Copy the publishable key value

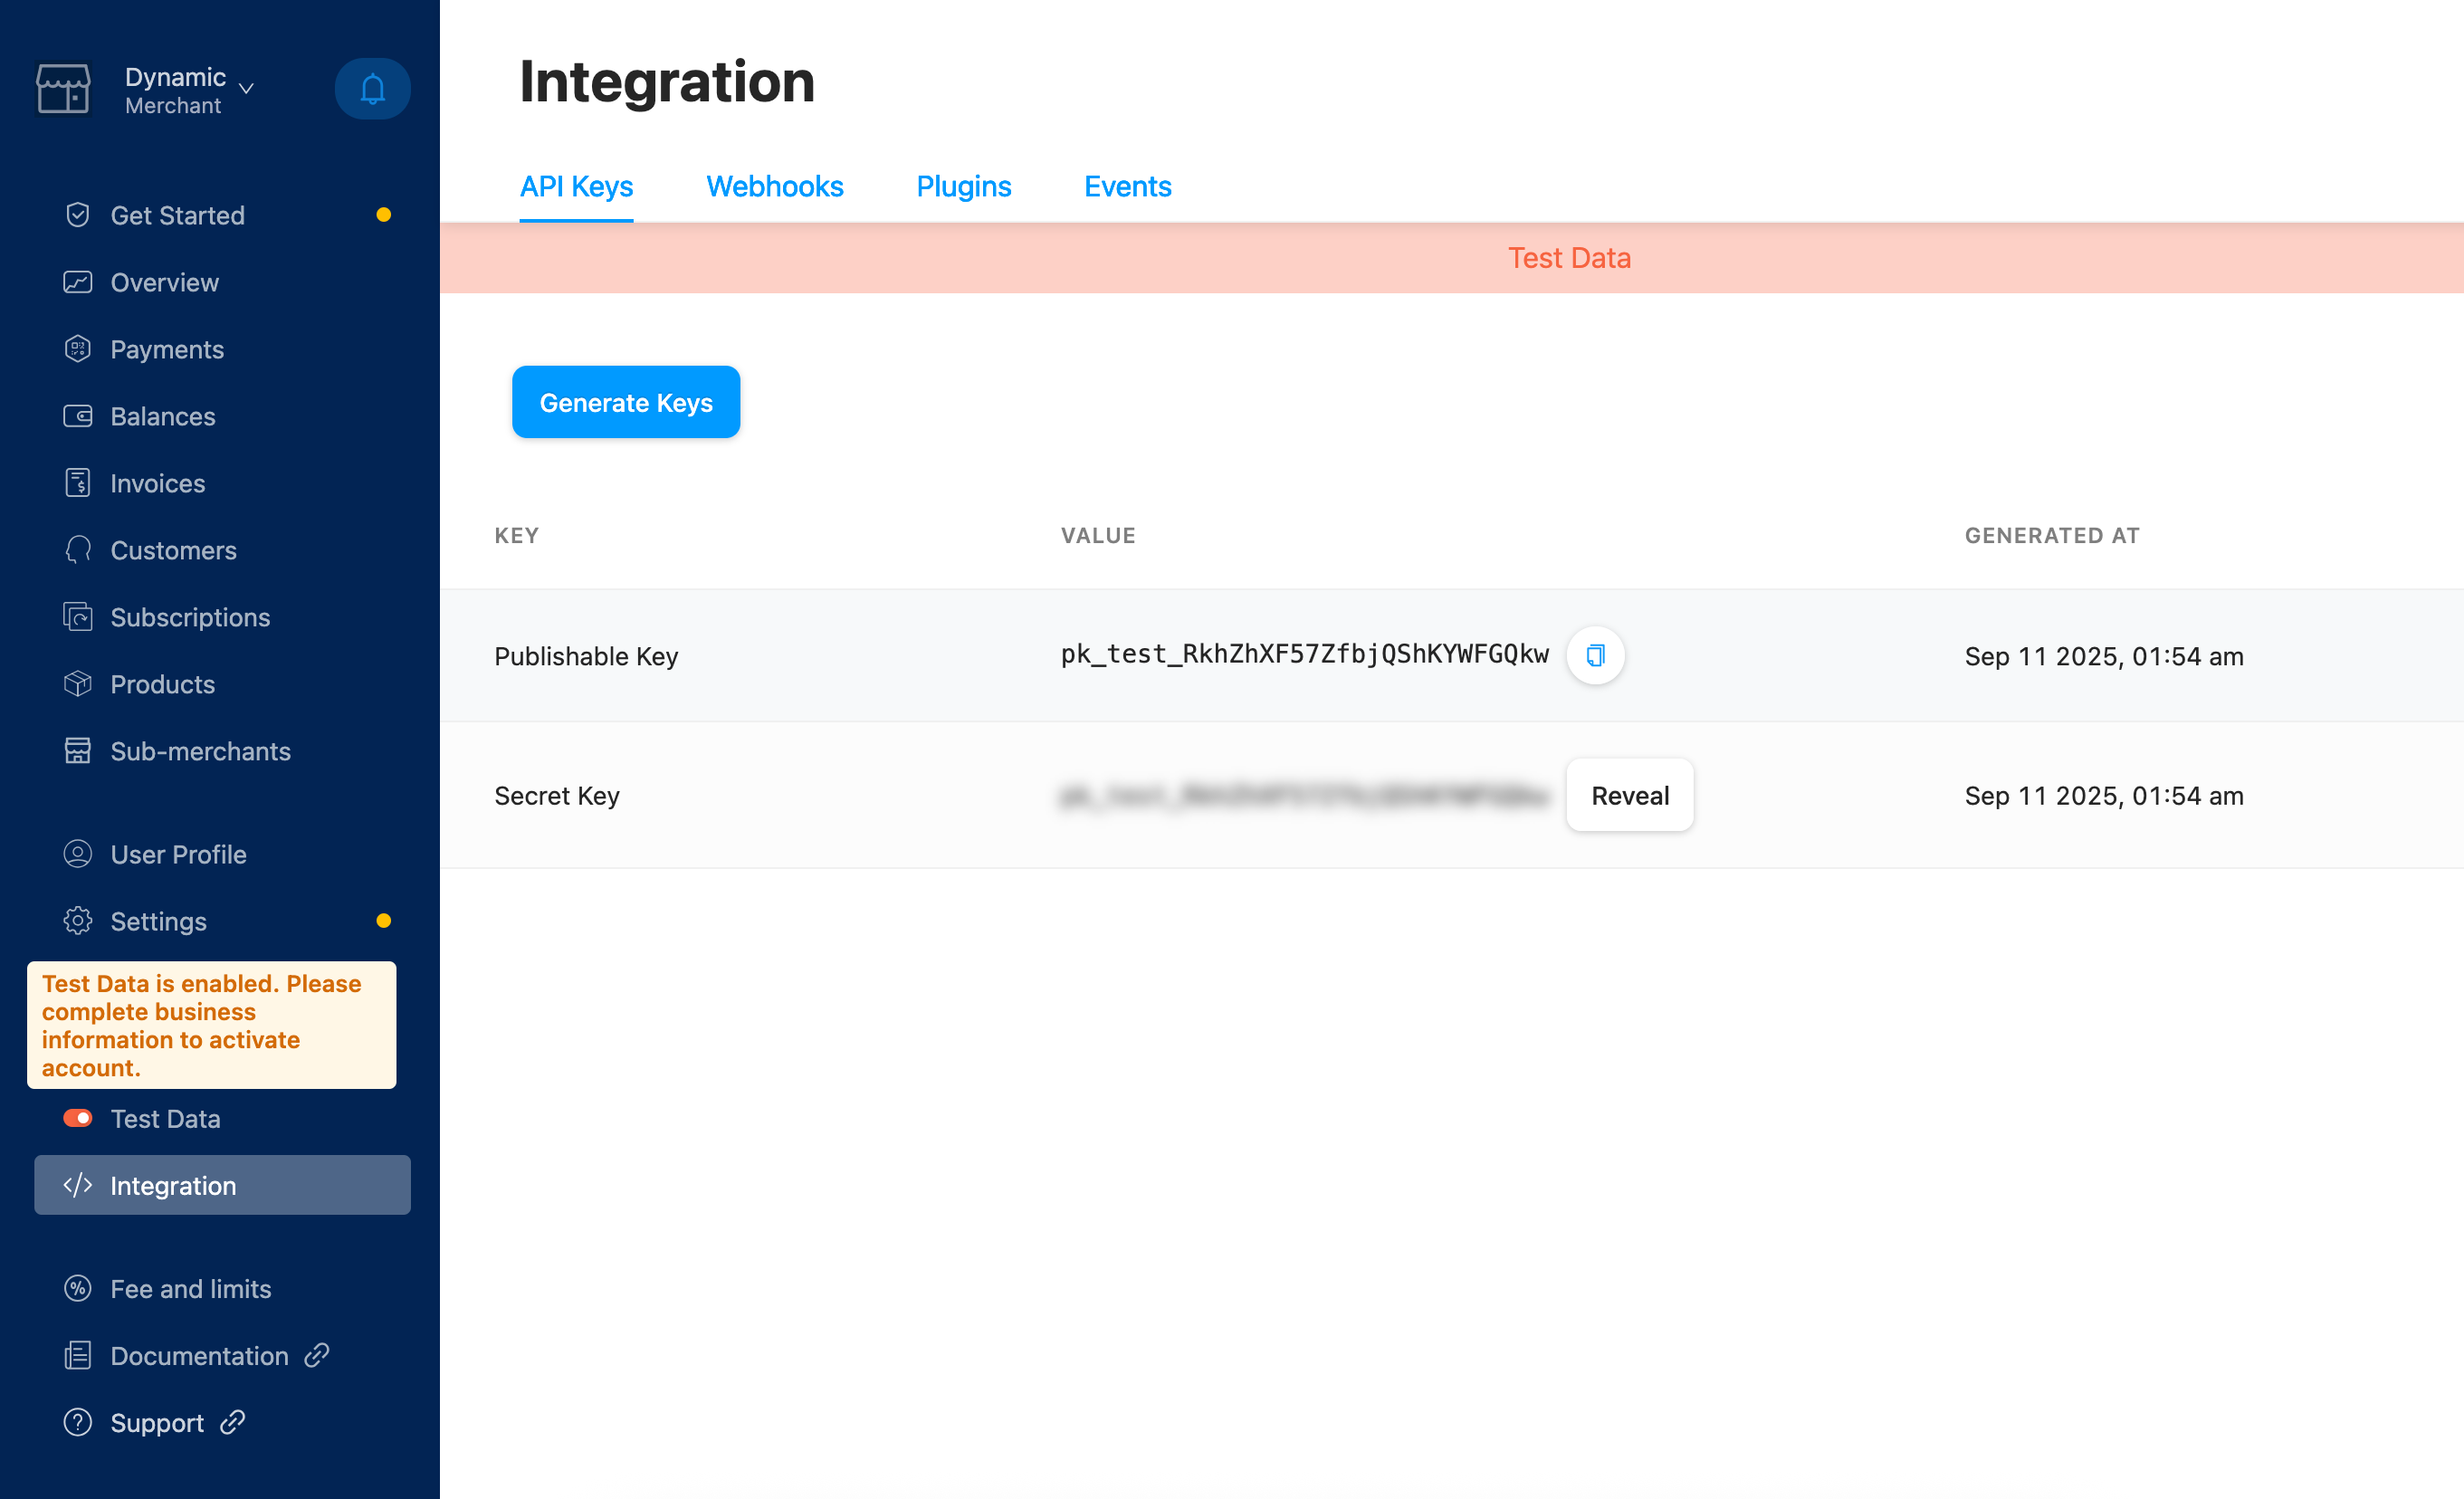click(x=1594, y=655)
